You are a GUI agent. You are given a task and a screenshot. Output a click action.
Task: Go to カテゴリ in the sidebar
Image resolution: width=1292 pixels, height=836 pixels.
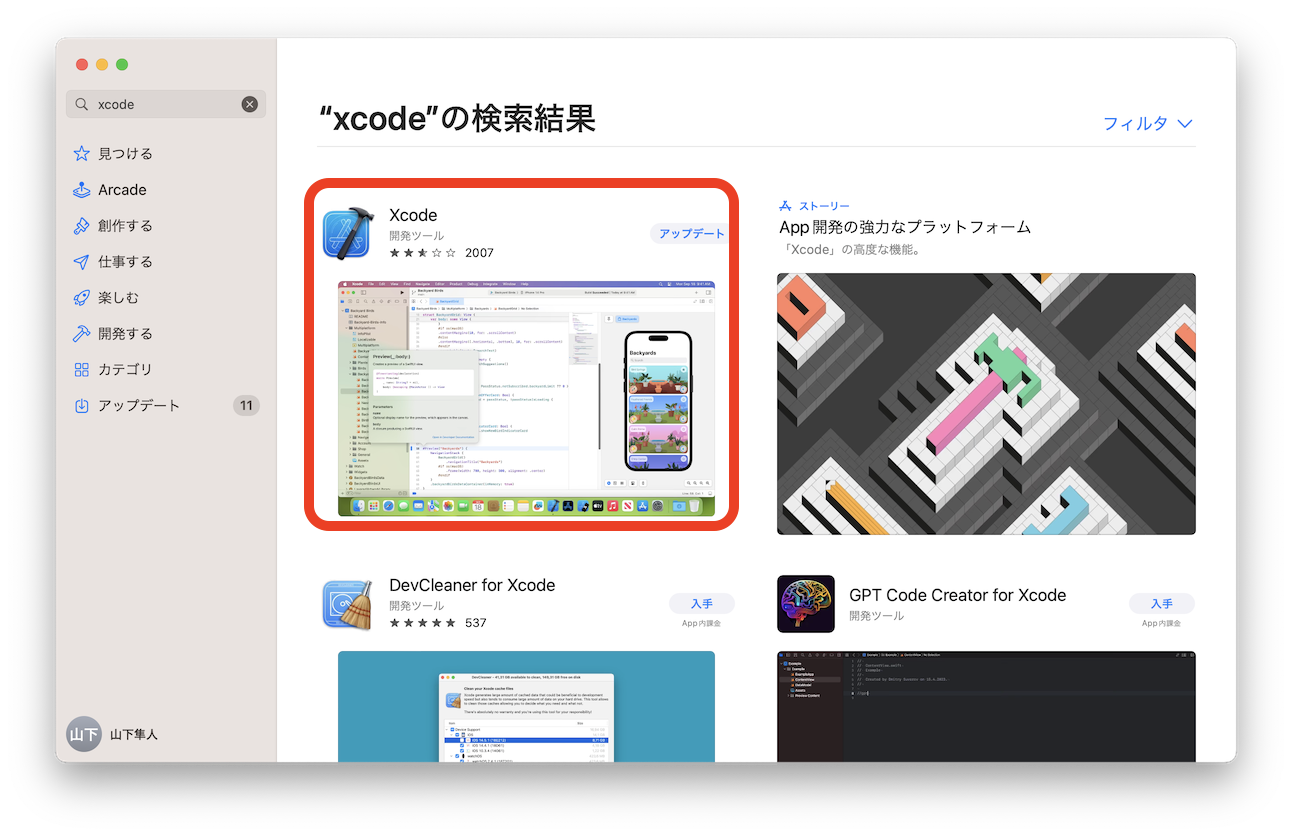125,370
